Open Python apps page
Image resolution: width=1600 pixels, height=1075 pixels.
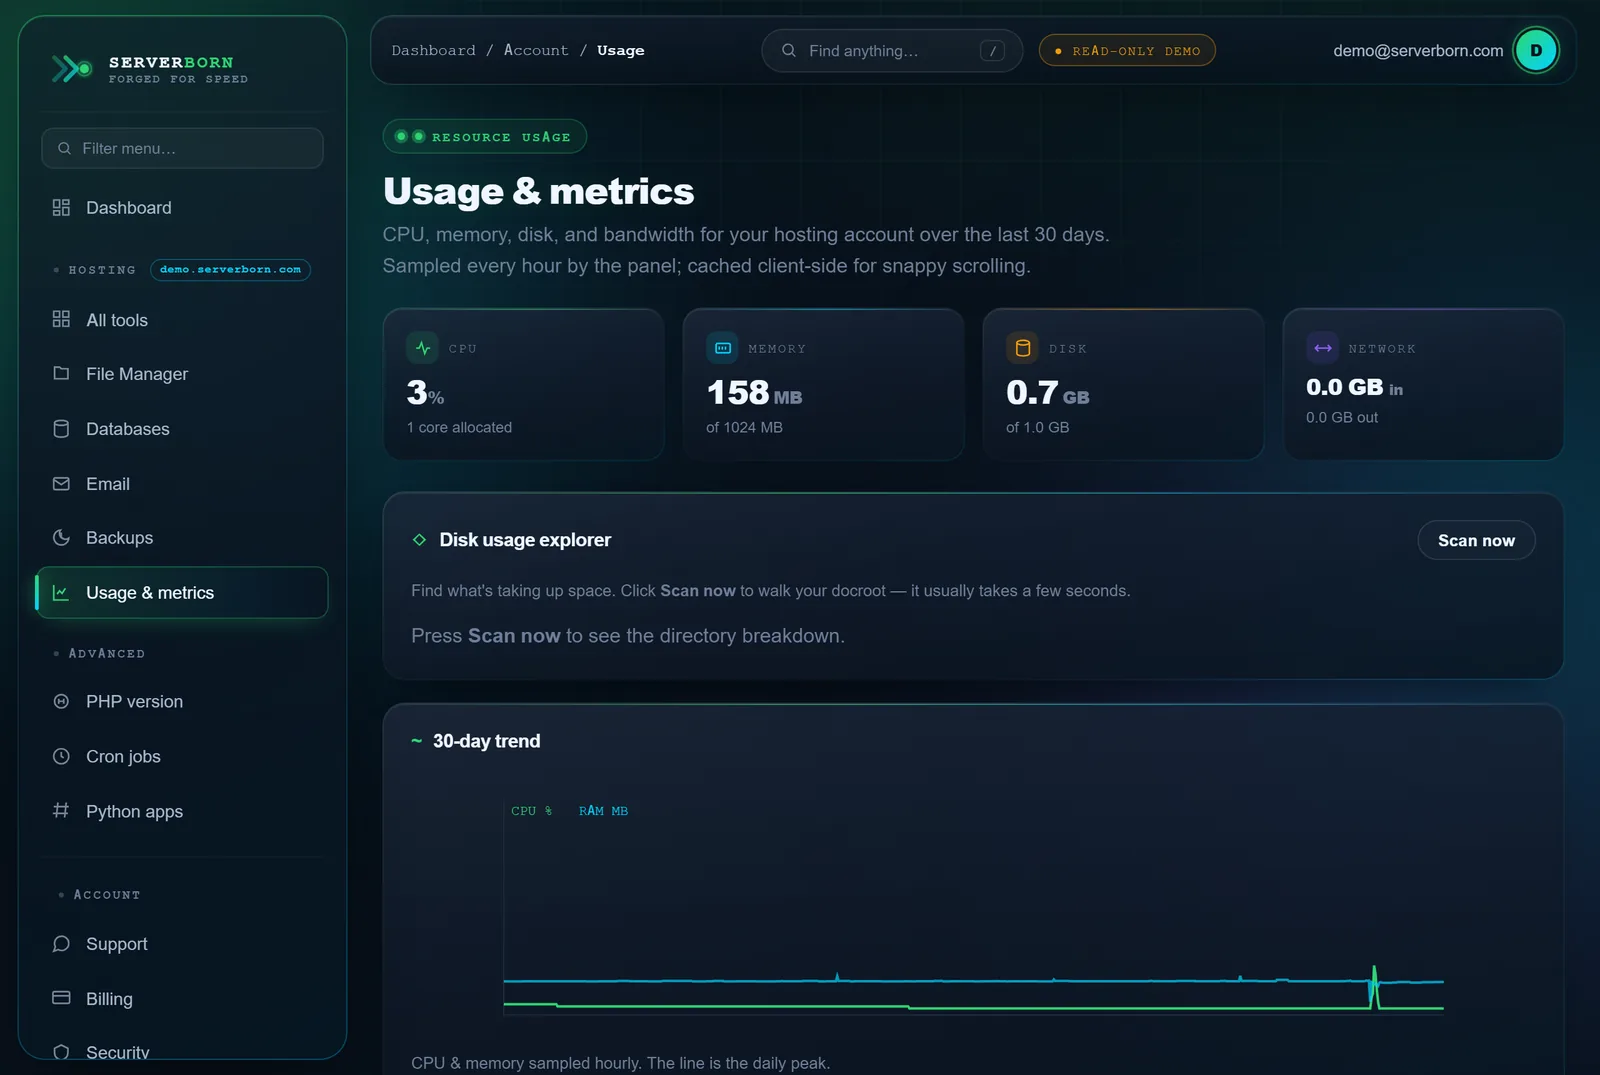182,812
